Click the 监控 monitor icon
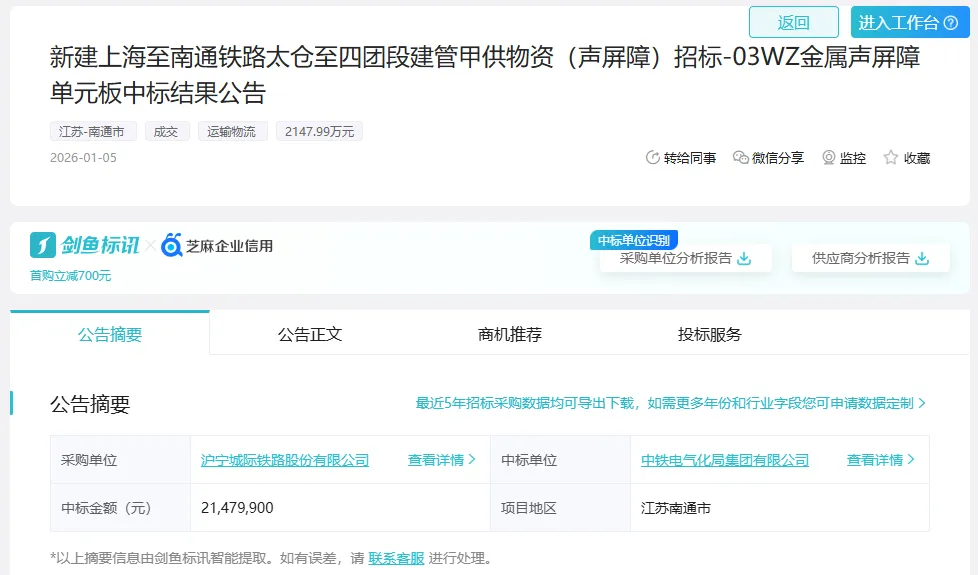Image resolution: width=978 pixels, height=575 pixels. coord(829,158)
